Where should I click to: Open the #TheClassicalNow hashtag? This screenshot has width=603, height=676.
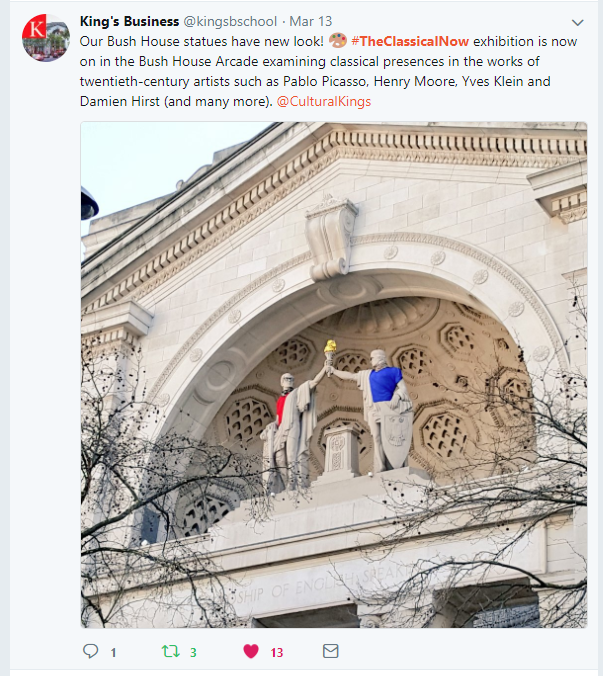pos(410,41)
